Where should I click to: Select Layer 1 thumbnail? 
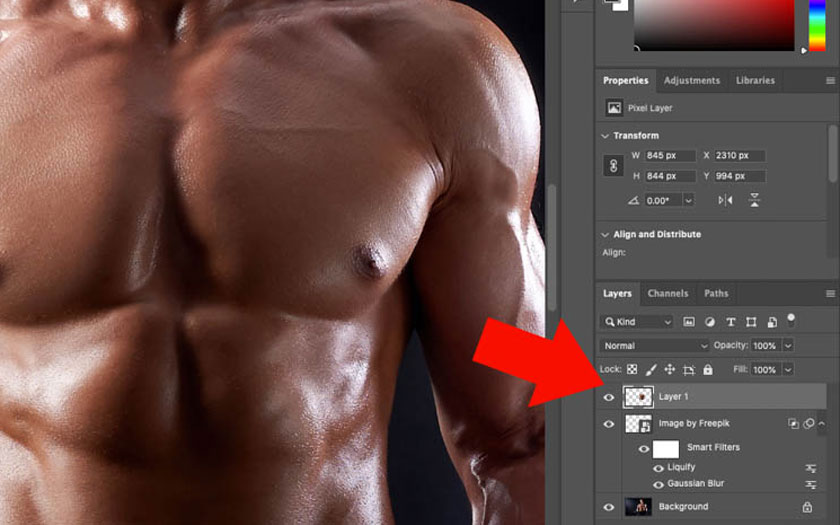coord(638,397)
